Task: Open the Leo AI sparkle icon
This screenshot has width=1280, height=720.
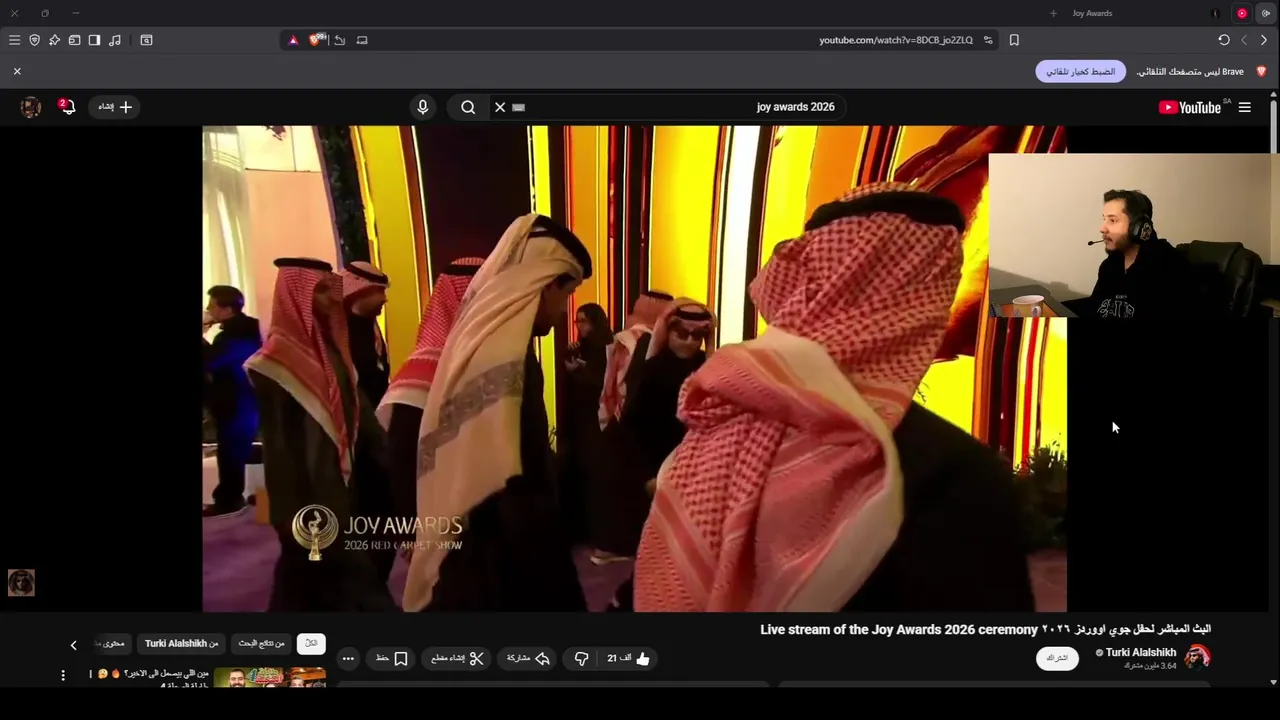Action: [x=54, y=40]
